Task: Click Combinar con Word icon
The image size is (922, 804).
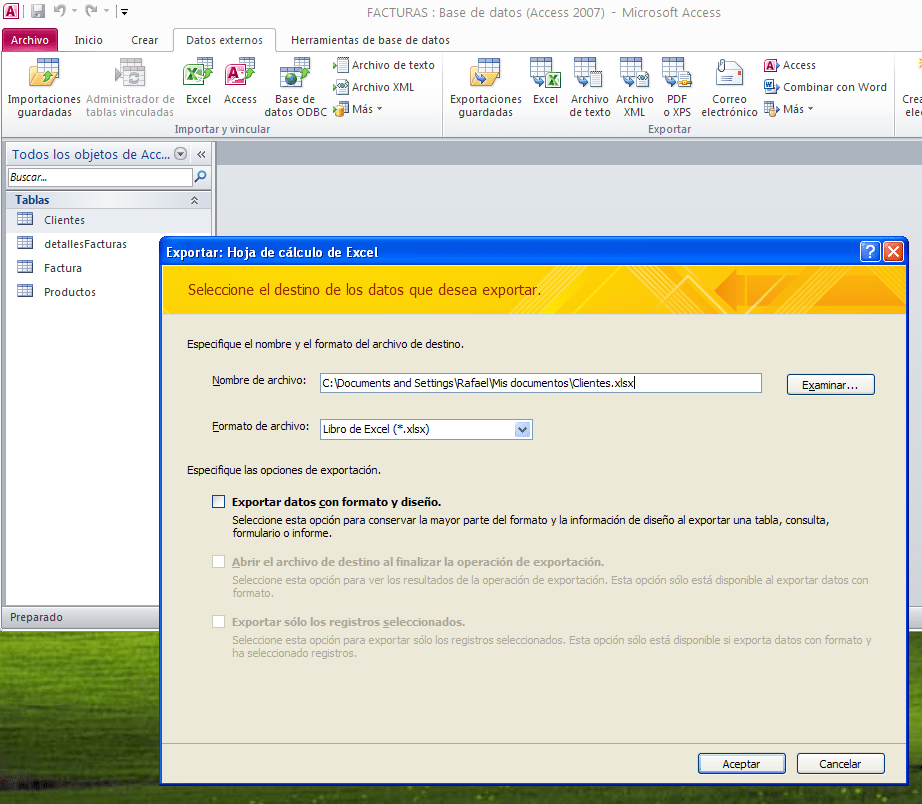Action: pyautogui.click(x=825, y=87)
